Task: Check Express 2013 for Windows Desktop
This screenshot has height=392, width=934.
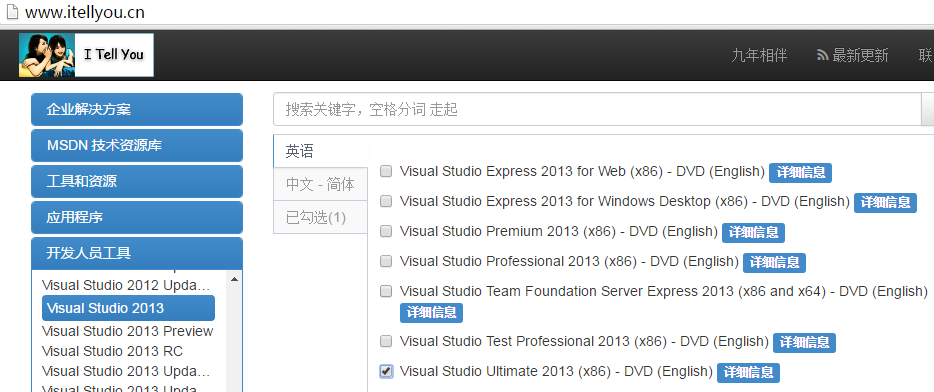Action: point(386,201)
